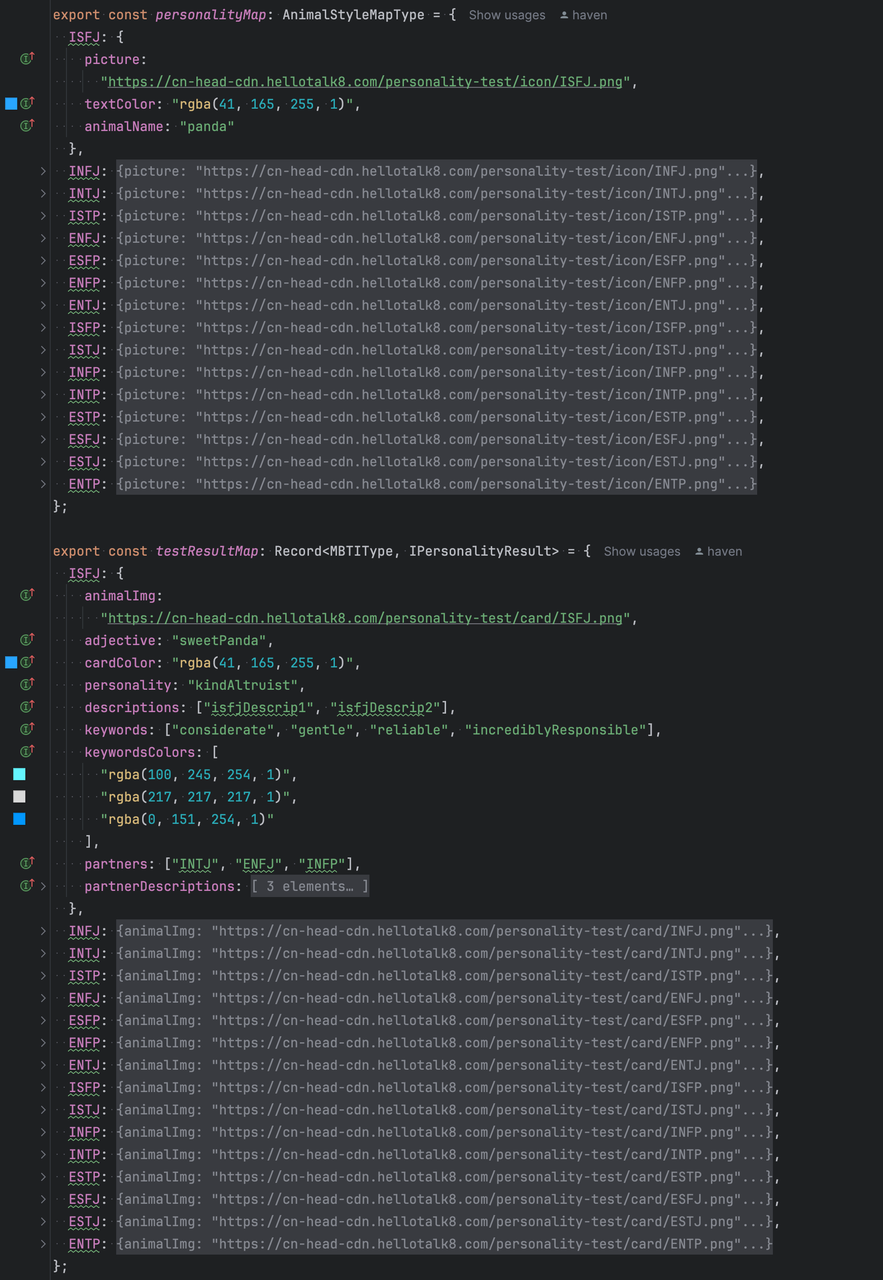
Task: Expand the folded ENFJ entry containing icon/ENFJ.png
Action: tap(43, 238)
